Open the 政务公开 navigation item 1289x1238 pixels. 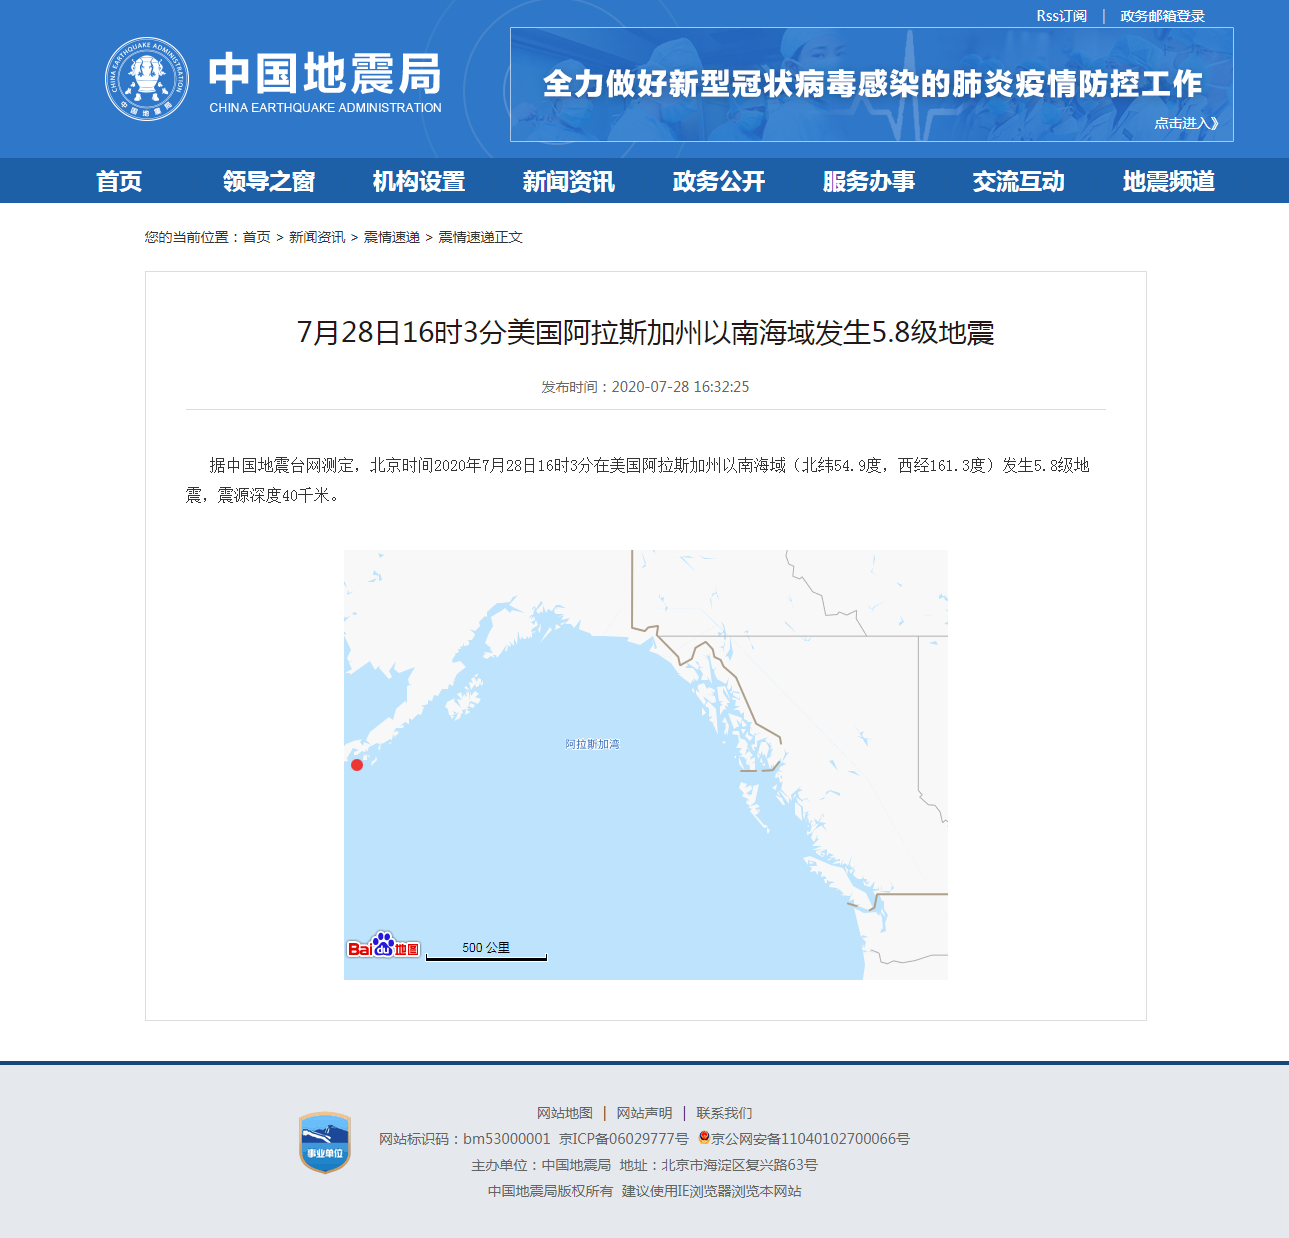click(719, 181)
